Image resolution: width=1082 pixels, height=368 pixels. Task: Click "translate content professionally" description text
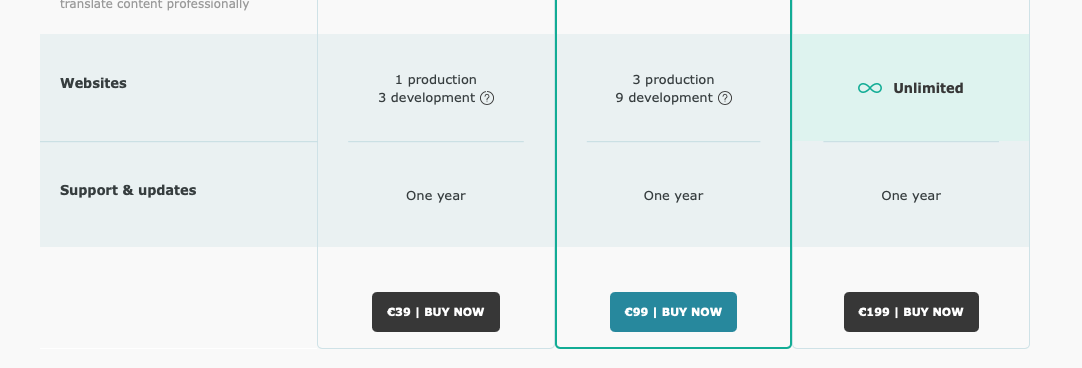(155, 5)
